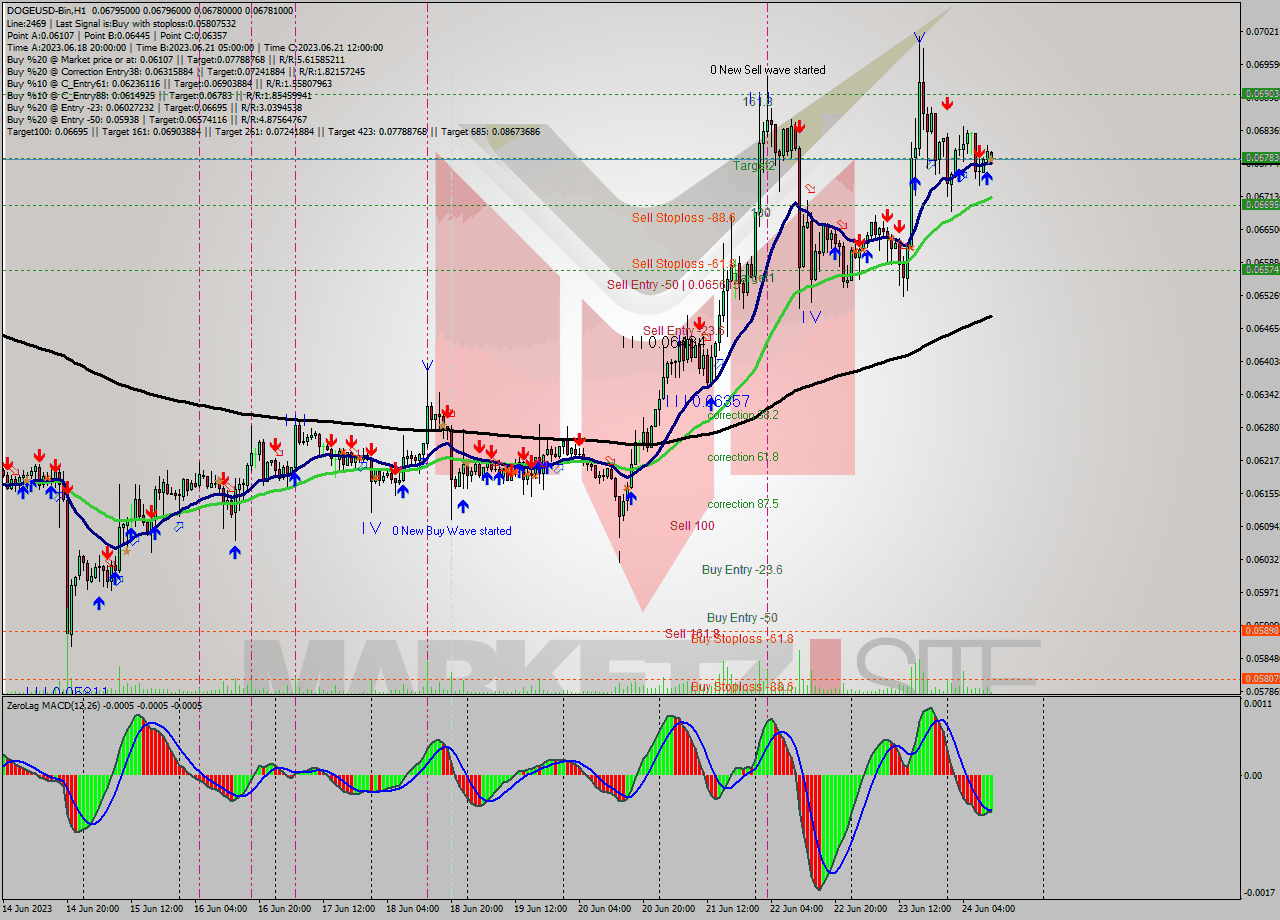Viewport: 1280px width, 920px height.
Task: Click the 0.07021 price axis value
Action: click(x=1261, y=32)
